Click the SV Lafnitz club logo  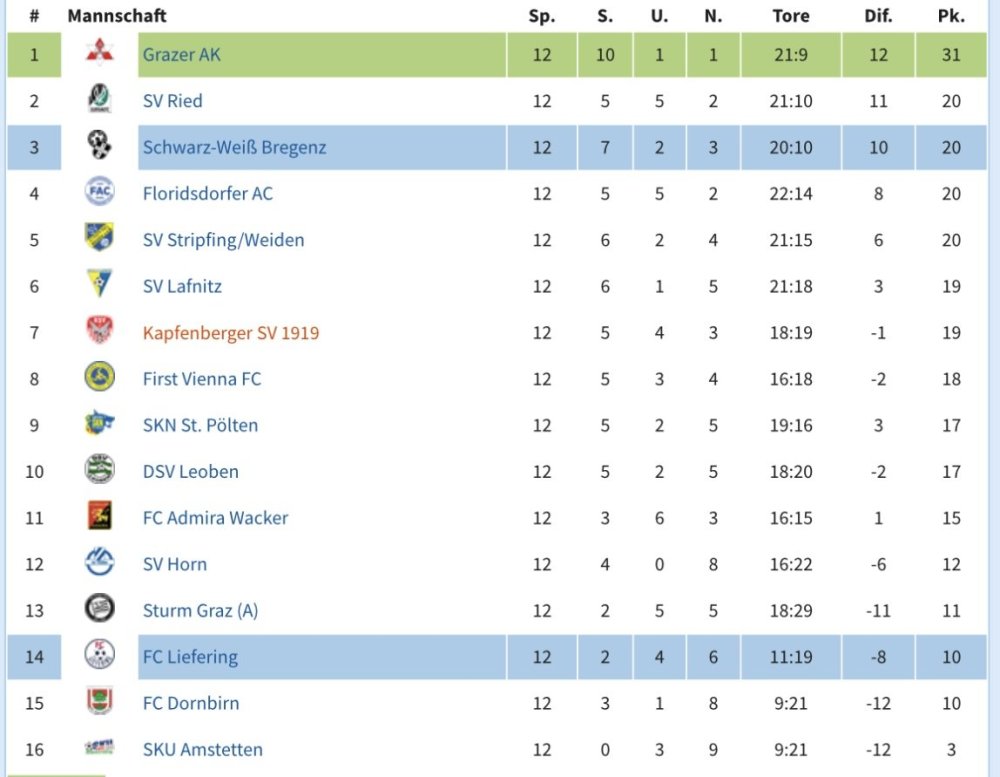[99, 285]
